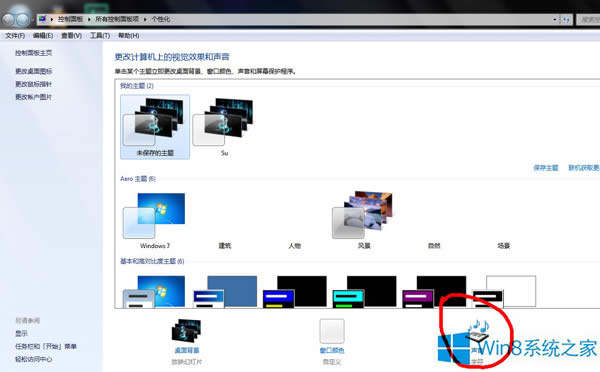Select the 建筑 theme label
The image size is (600, 372).
[x=225, y=246]
